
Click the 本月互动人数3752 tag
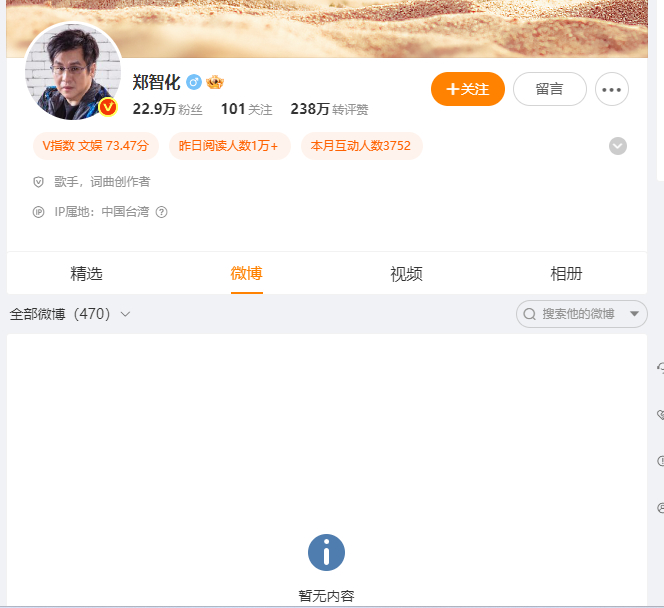361,146
